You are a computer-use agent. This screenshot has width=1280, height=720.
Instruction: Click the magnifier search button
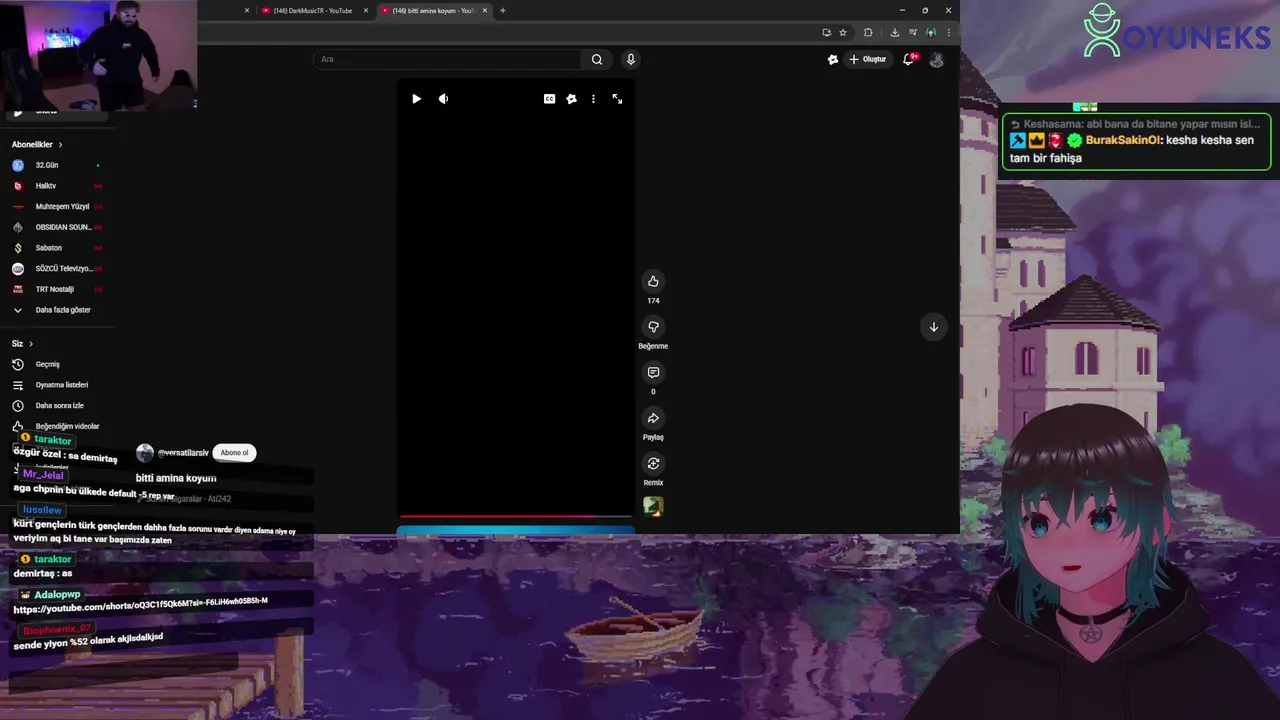click(x=597, y=59)
